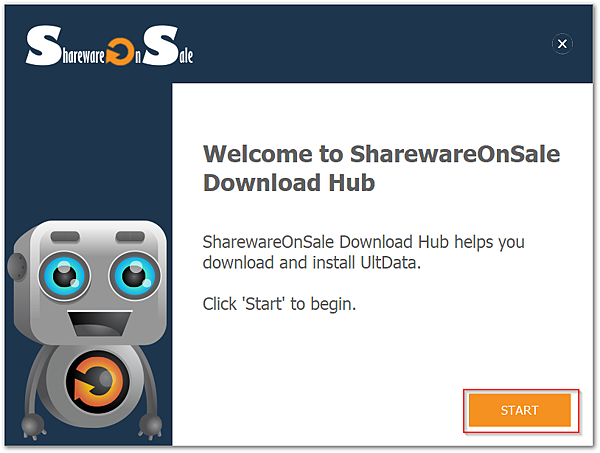Click the robot's side ear knob
The width and height of the screenshot is (600, 453).
point(17,267)
